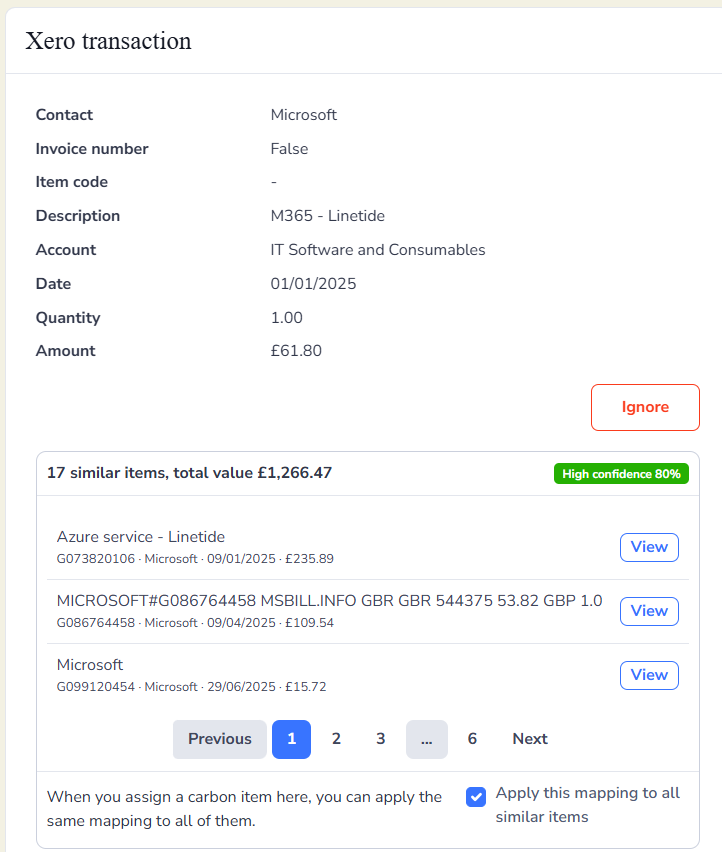The image size is (722, 852).
Task: Click the quantity value 1.00
Action: [286, 317]
